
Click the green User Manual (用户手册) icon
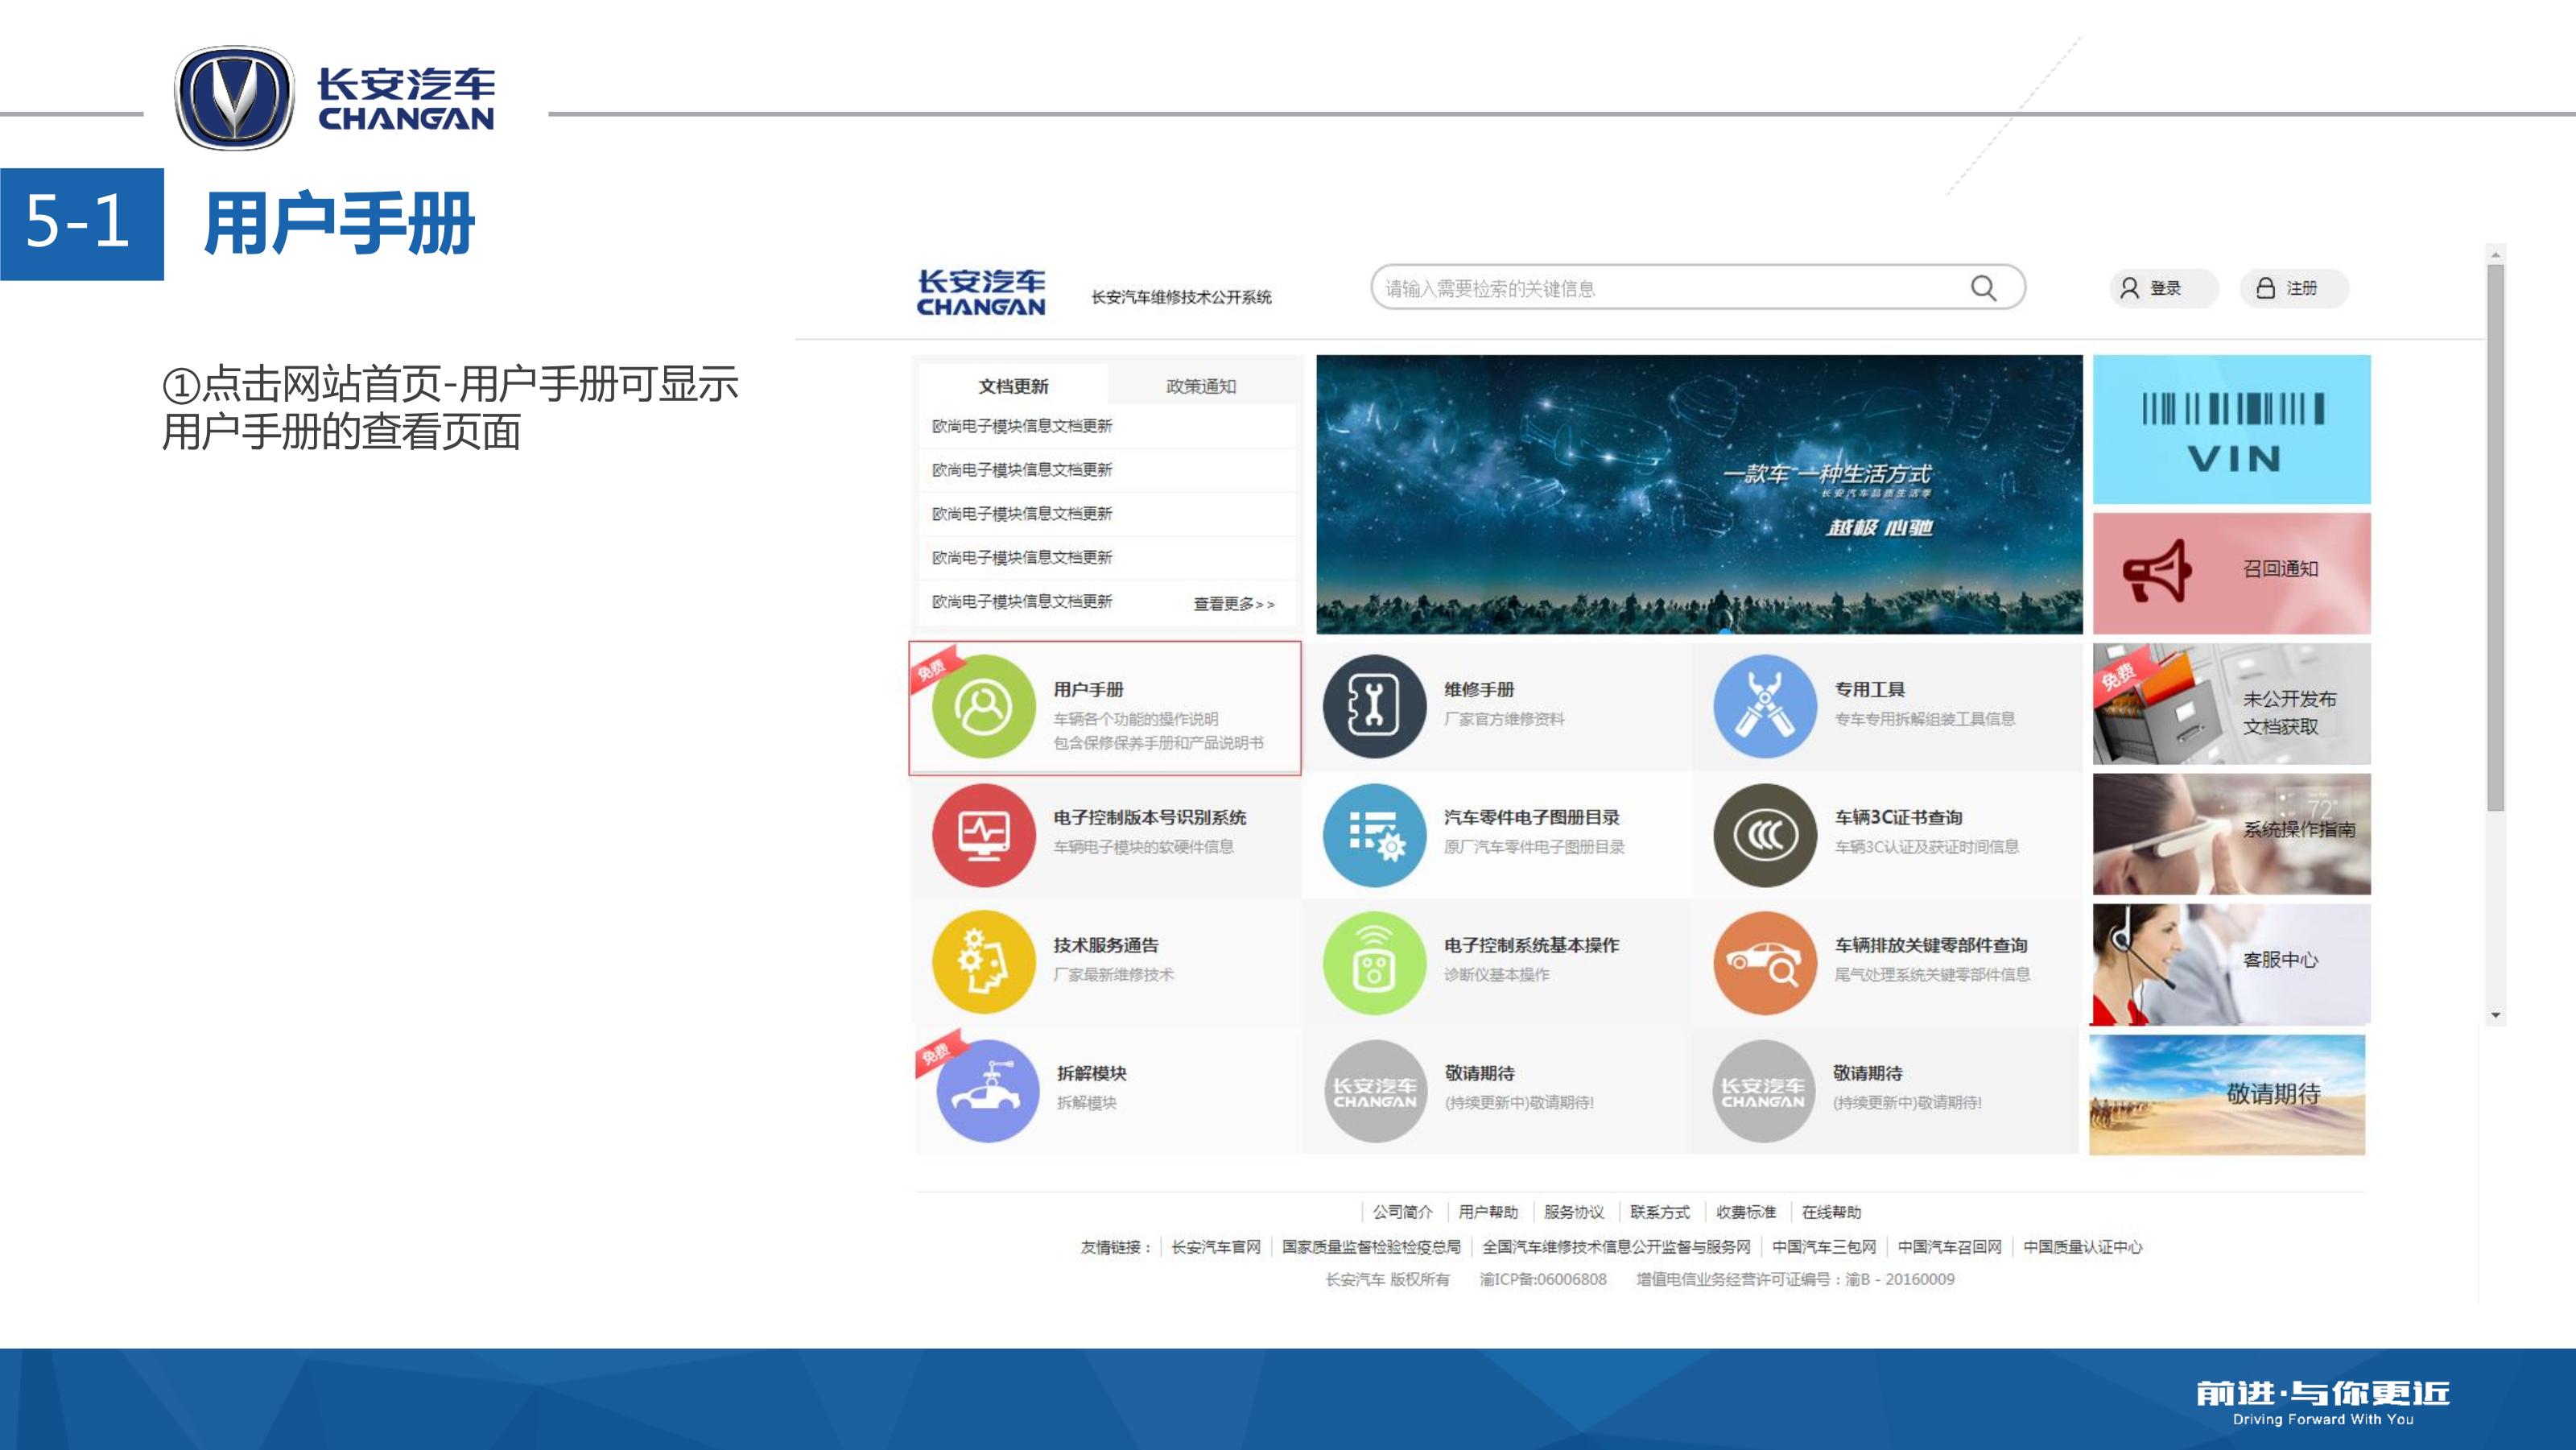(x=983, y=707)
